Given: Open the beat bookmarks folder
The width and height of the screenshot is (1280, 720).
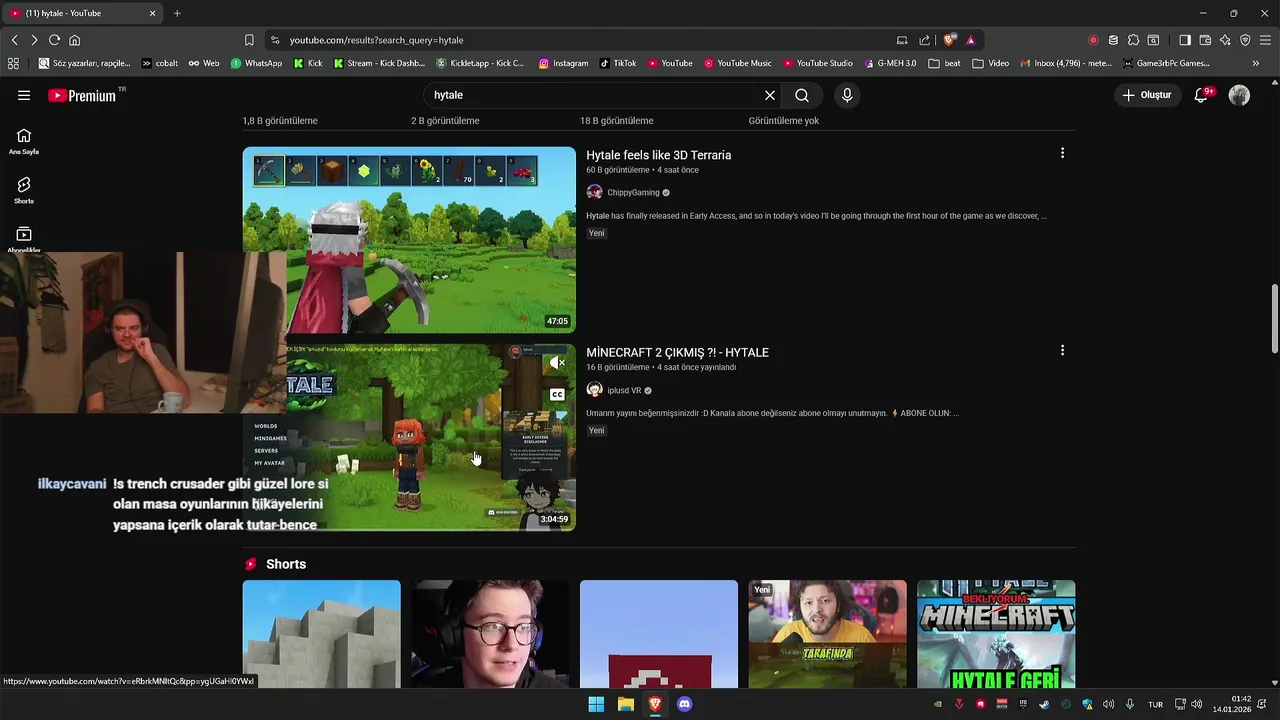Looking at the screenshot, I should coord(944,63).
